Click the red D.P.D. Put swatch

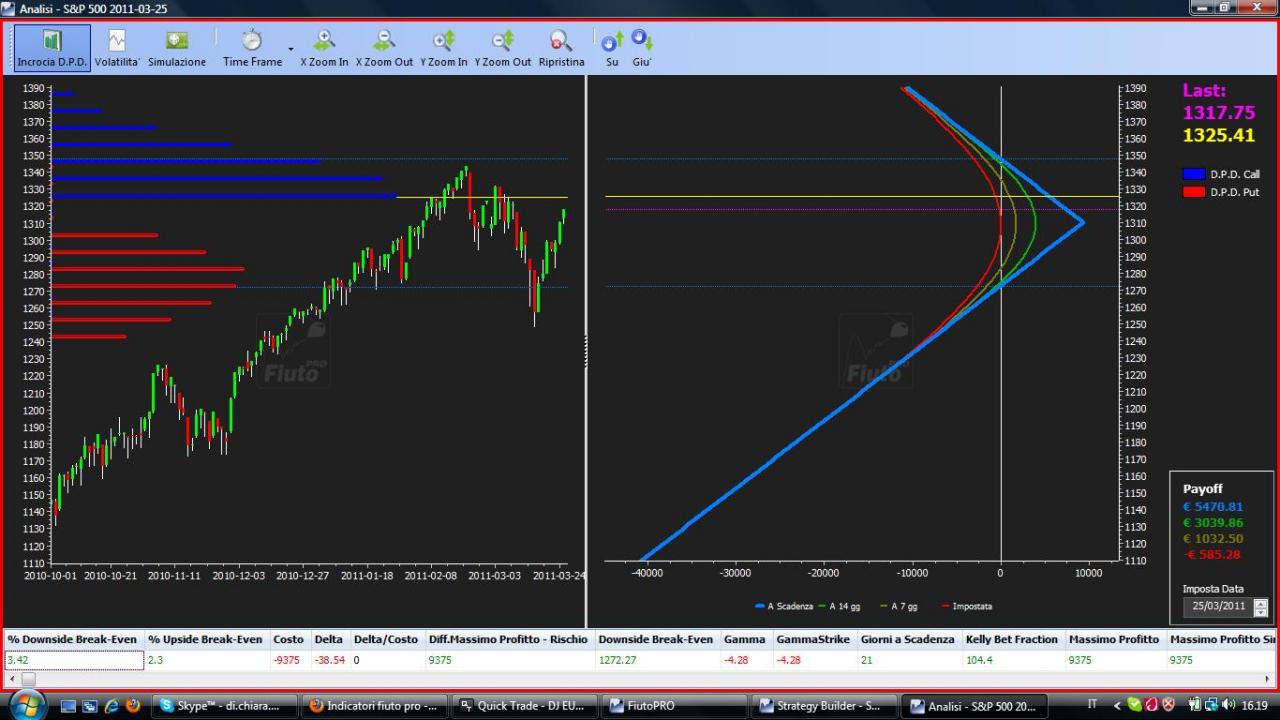pyautogui.click(x=1194, y=192)
